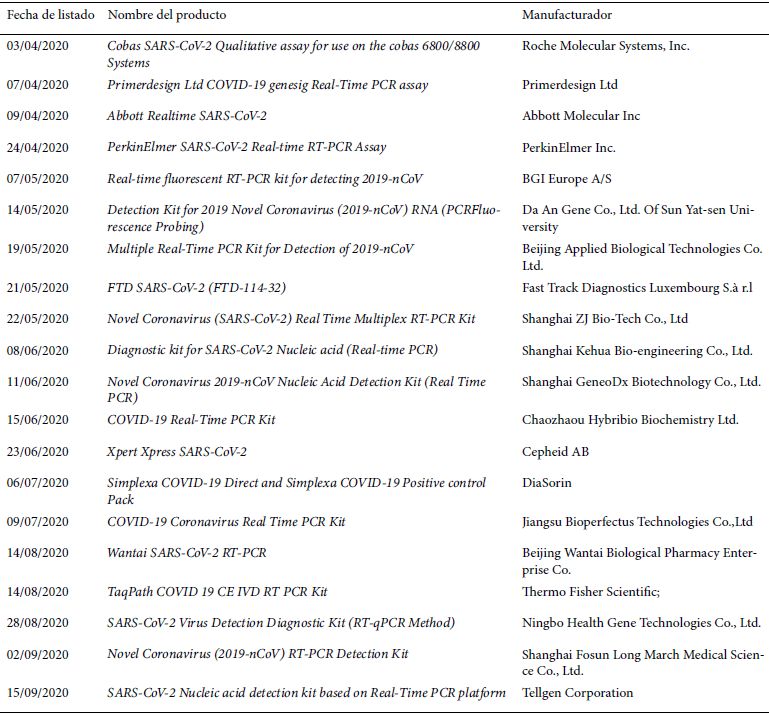Click FTD SARS-CoV-2 (FTD-114-32)
Screen dimensions: 769x717
(x=196, y=287)
